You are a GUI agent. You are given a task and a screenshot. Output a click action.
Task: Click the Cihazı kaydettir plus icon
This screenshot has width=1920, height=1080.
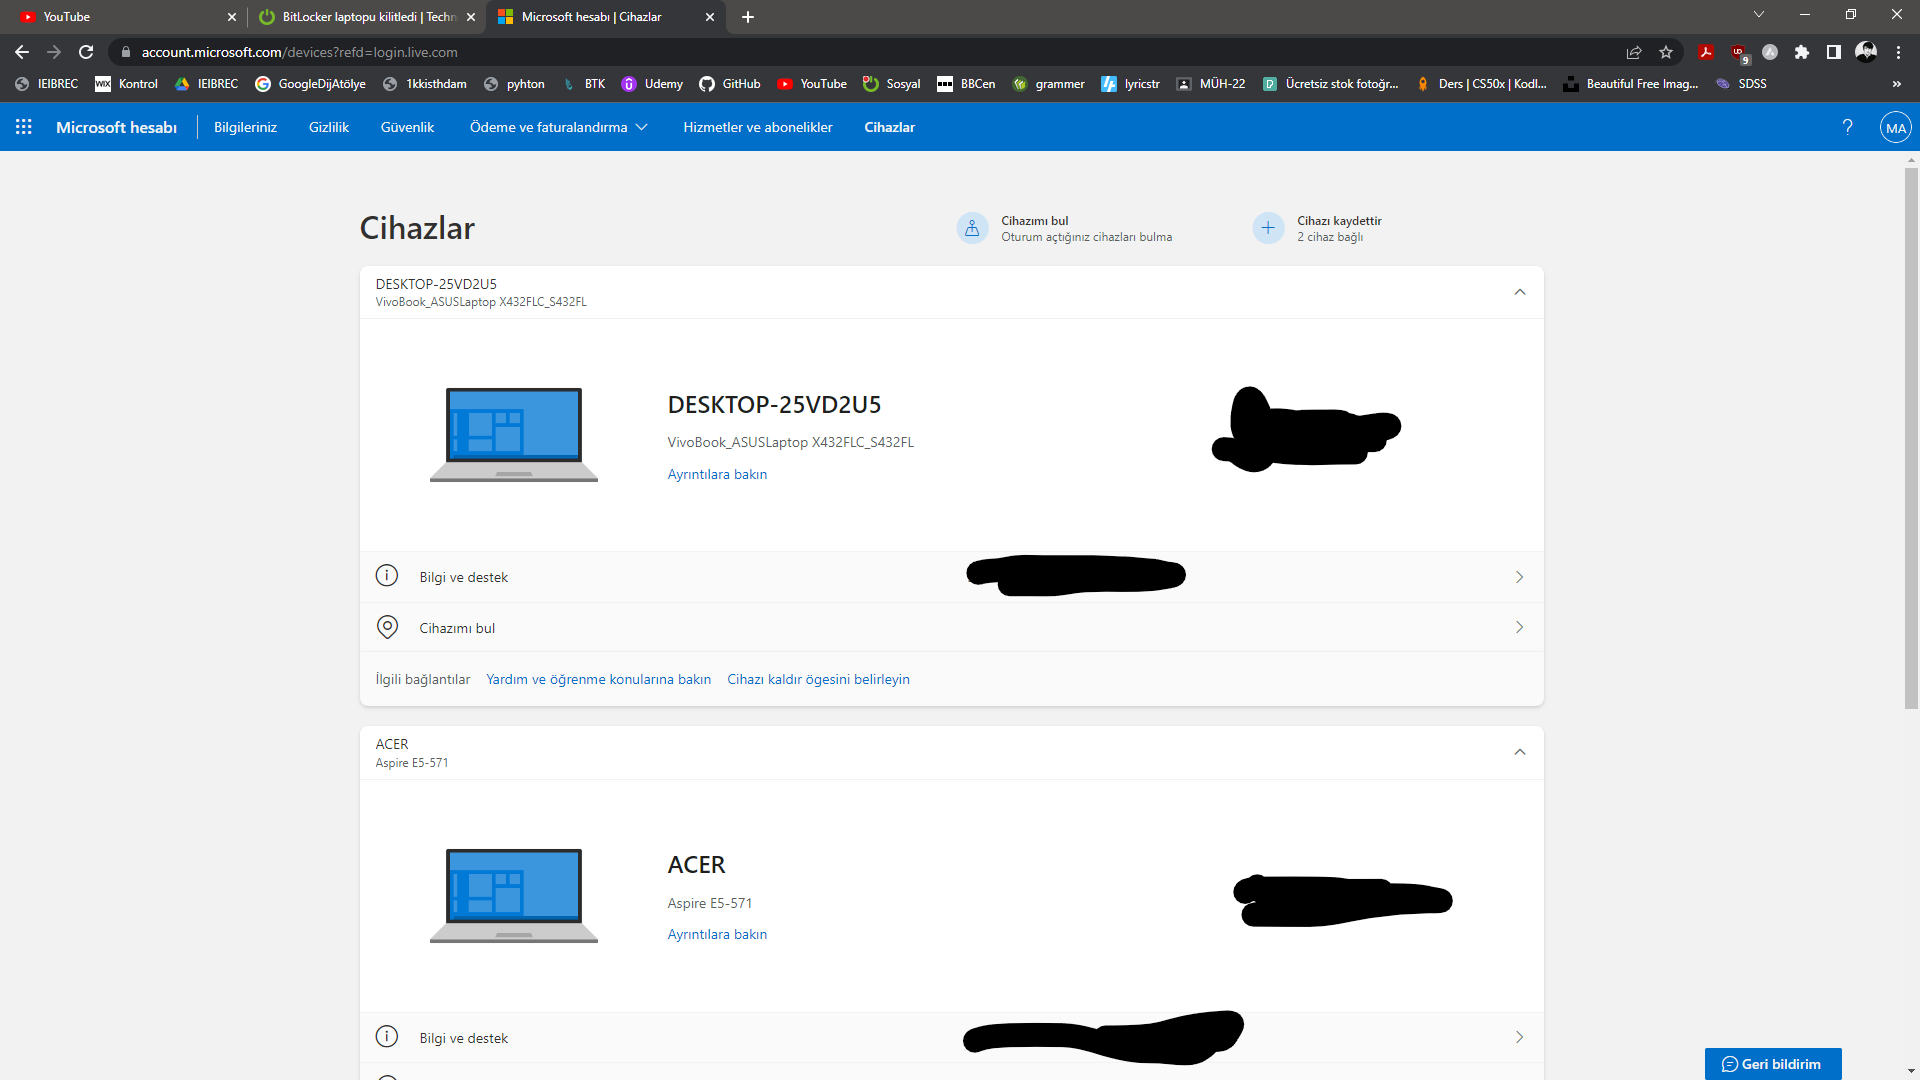[1268, 228]
